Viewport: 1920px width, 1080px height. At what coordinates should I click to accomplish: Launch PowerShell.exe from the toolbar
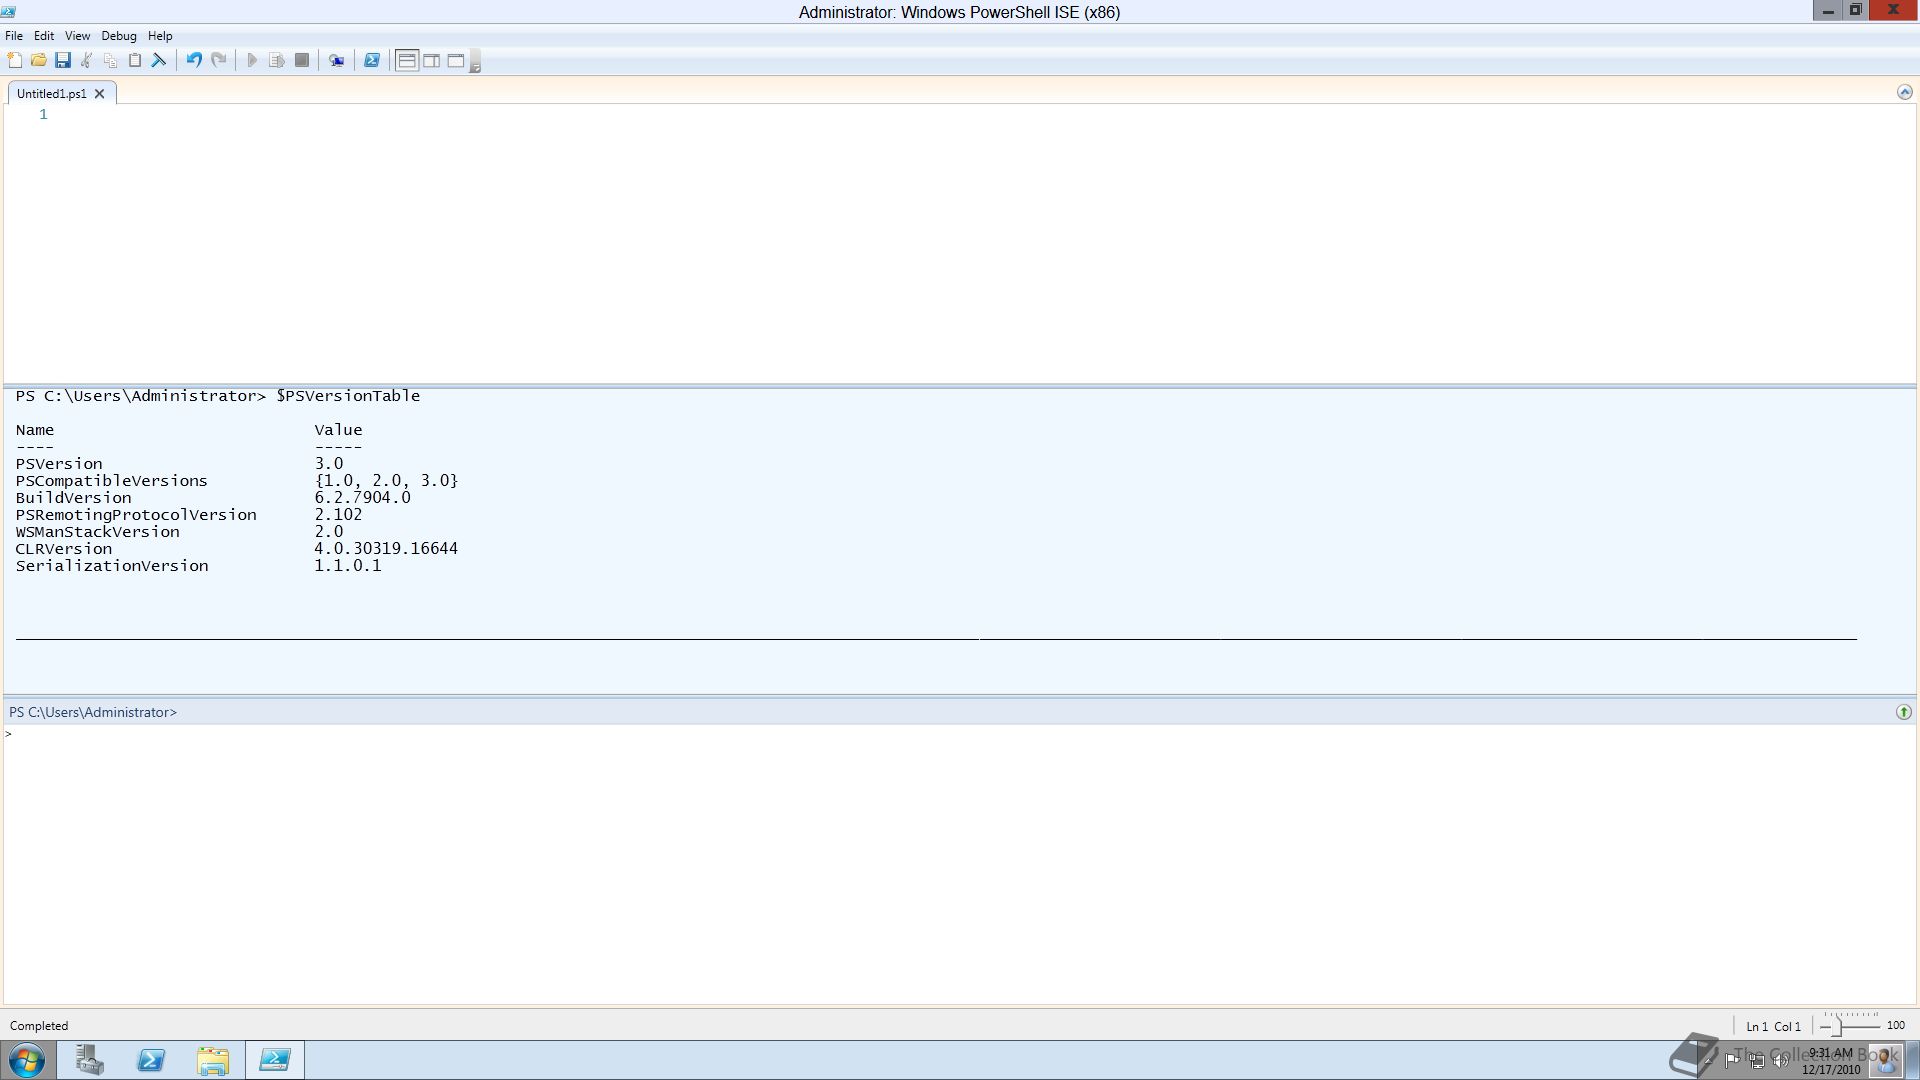click(x=371, y=60)
